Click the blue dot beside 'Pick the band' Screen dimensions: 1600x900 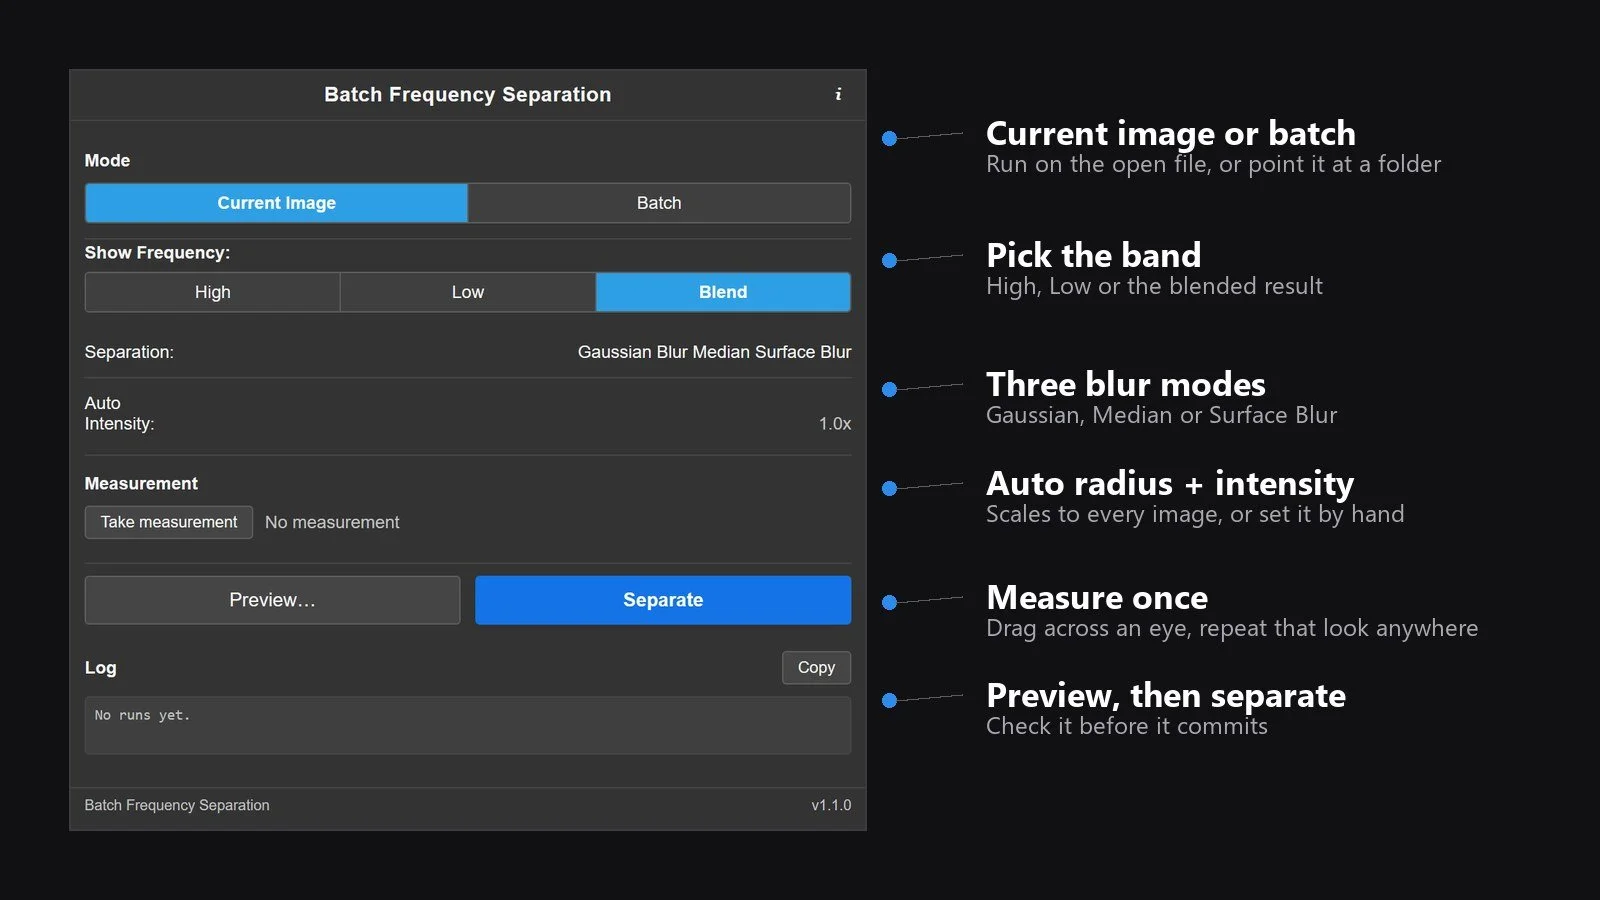889,260
